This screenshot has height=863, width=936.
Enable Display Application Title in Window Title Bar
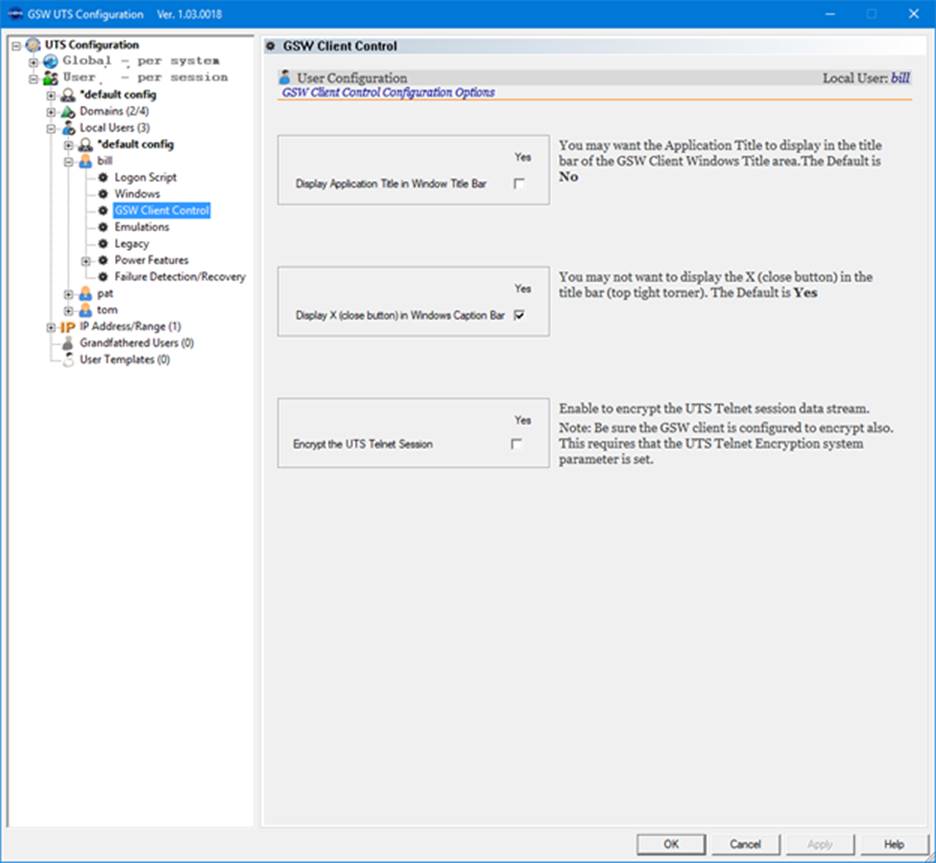click(519, 184)
